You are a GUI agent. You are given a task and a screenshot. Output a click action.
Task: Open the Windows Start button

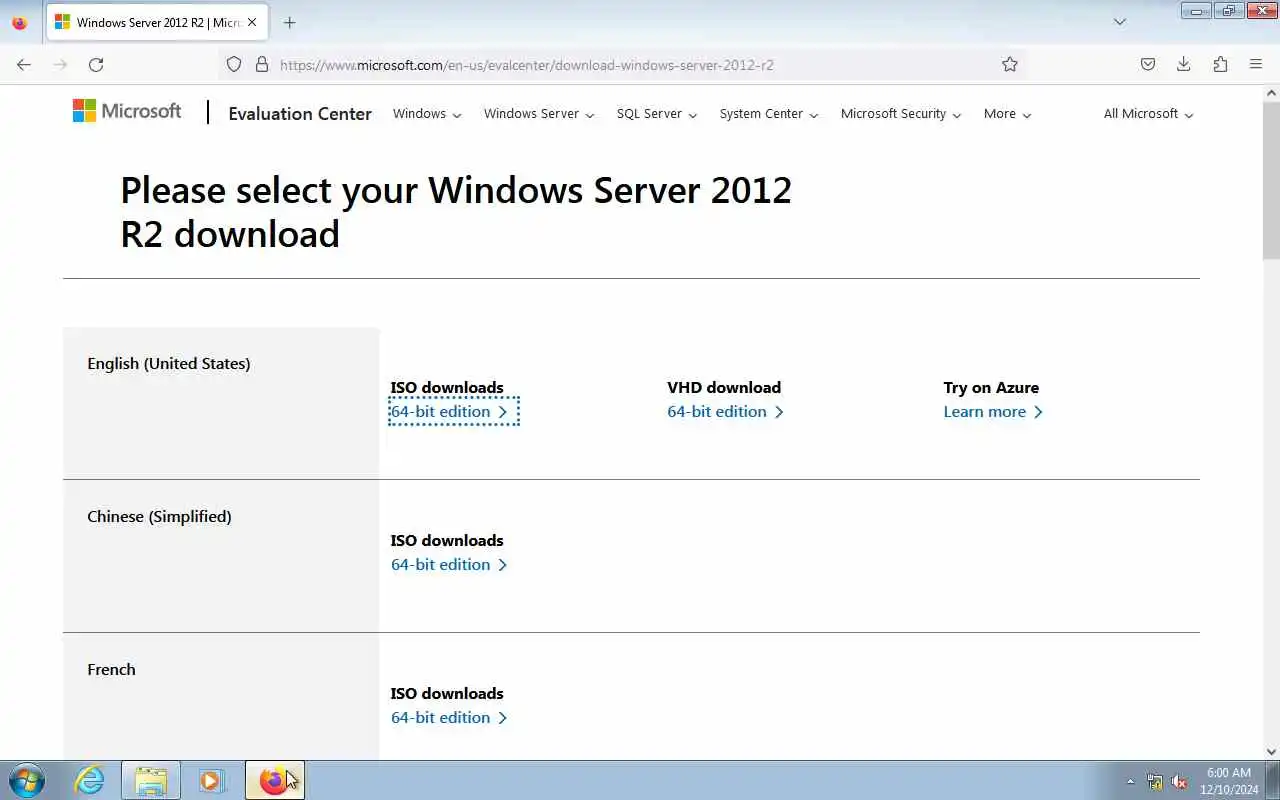(x=27, y=780)
